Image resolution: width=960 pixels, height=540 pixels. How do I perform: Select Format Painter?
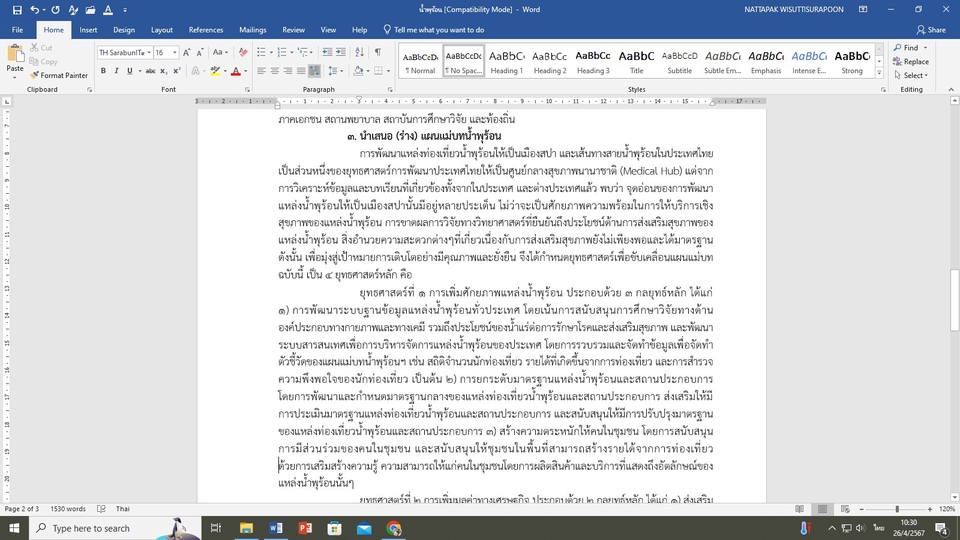point(59,75)
